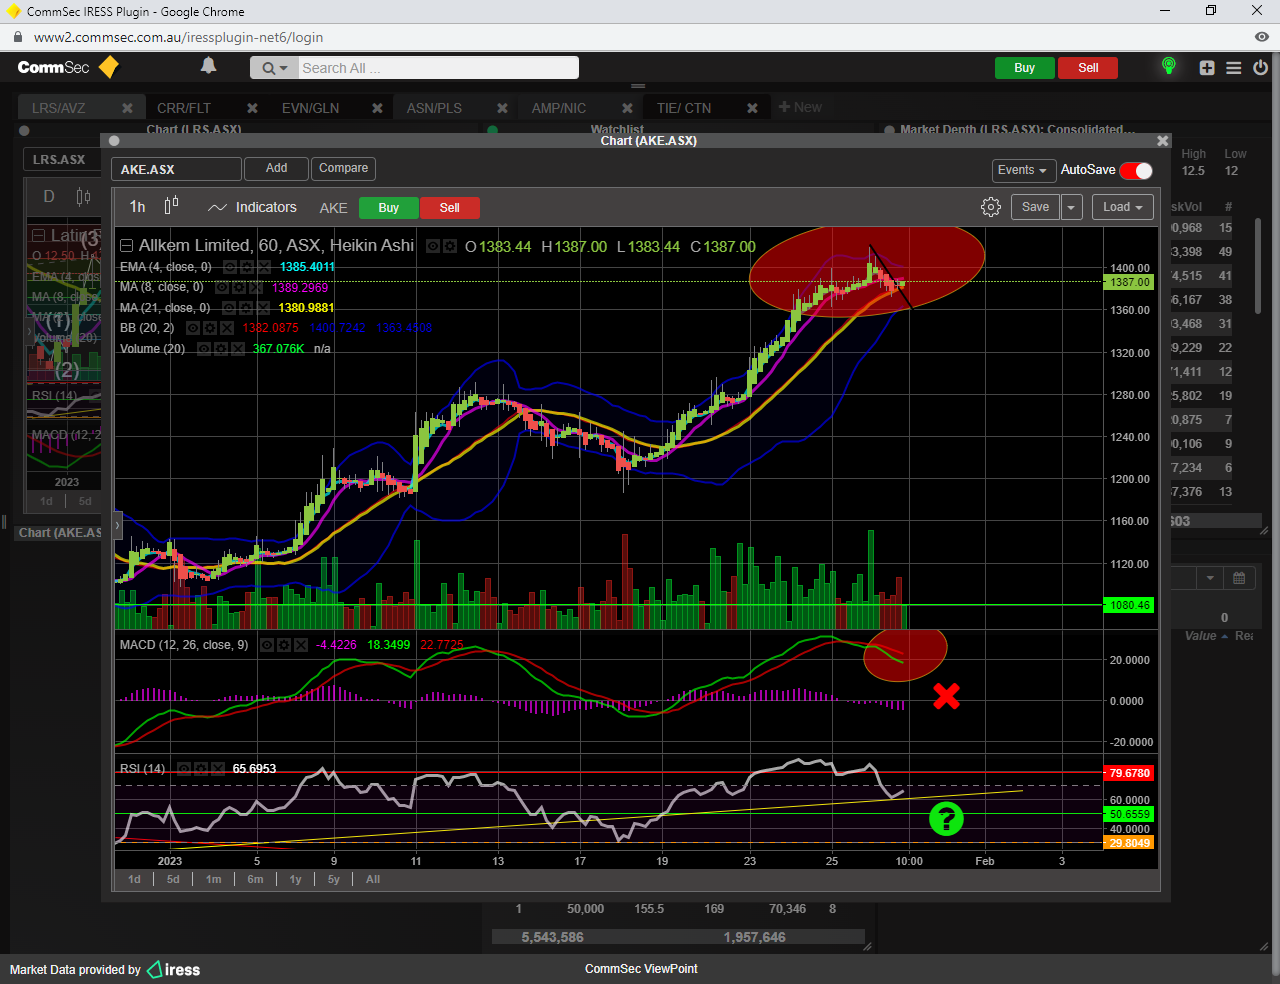Select the 6m time range
Viewport: 1280px width, 984px height.
[x=255, y=879]
